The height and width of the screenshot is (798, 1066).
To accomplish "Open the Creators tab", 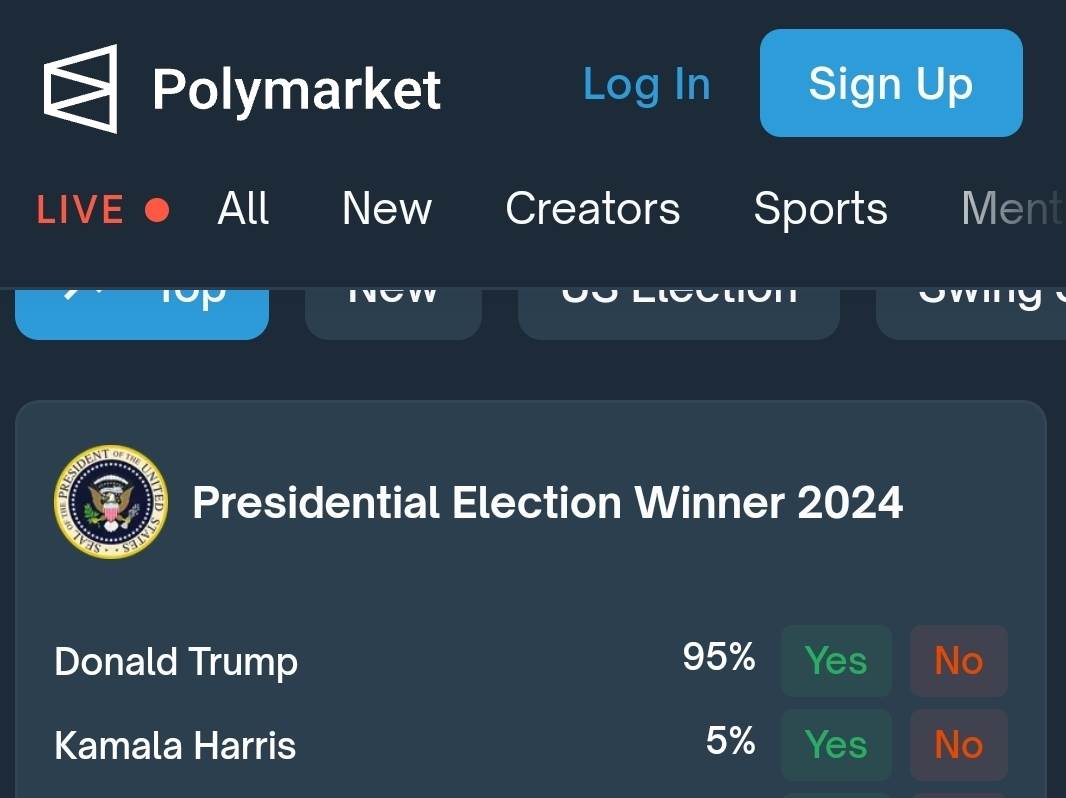I will pyautogui.click(x=592, y=209).
